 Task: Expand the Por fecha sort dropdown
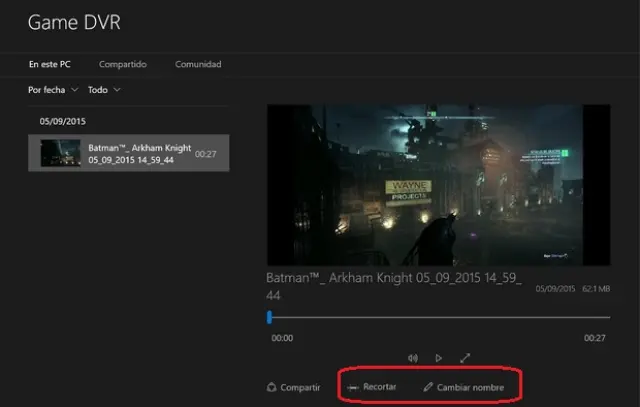click(x=54, y=90)
